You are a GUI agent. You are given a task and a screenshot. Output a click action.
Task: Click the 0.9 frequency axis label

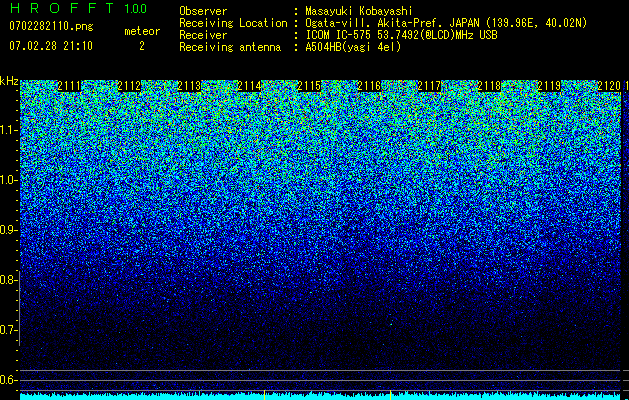click(x=9, y=230)
